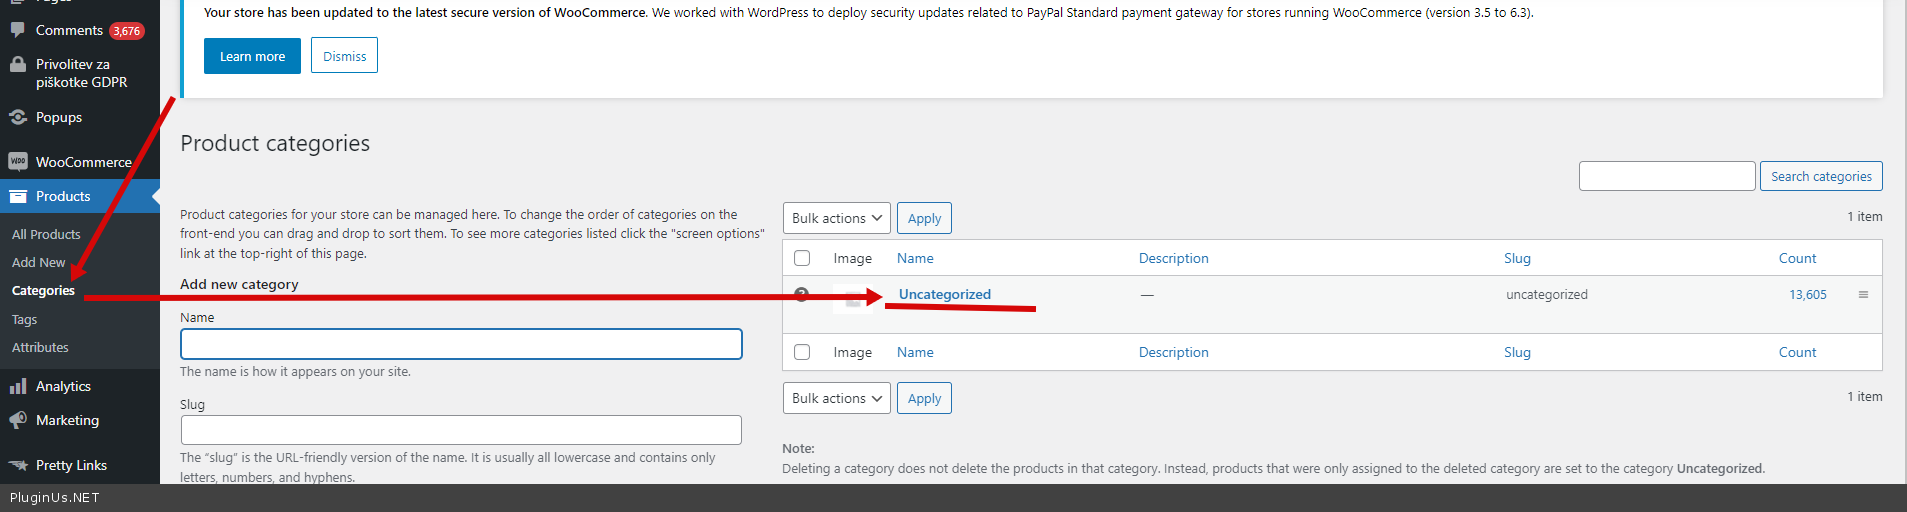Click the GDPR cookie consent lock icon
The height and width of the screenshot is (512, 1907).
[x=17, y=65]
